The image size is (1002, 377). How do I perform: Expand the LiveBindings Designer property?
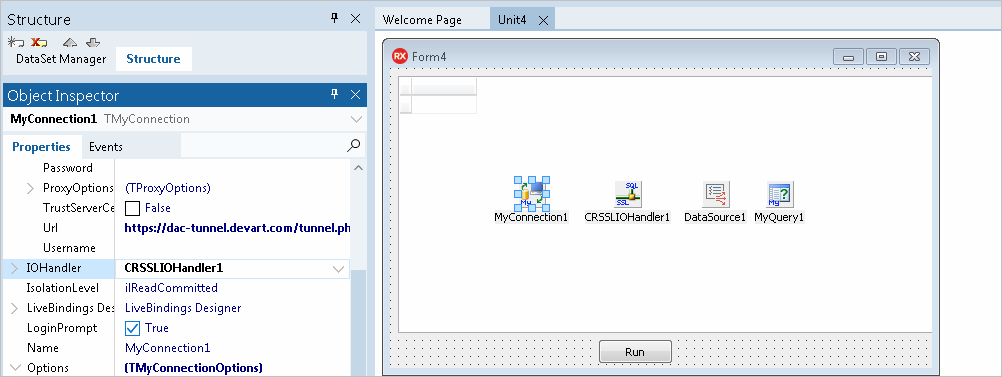[15, 308]
